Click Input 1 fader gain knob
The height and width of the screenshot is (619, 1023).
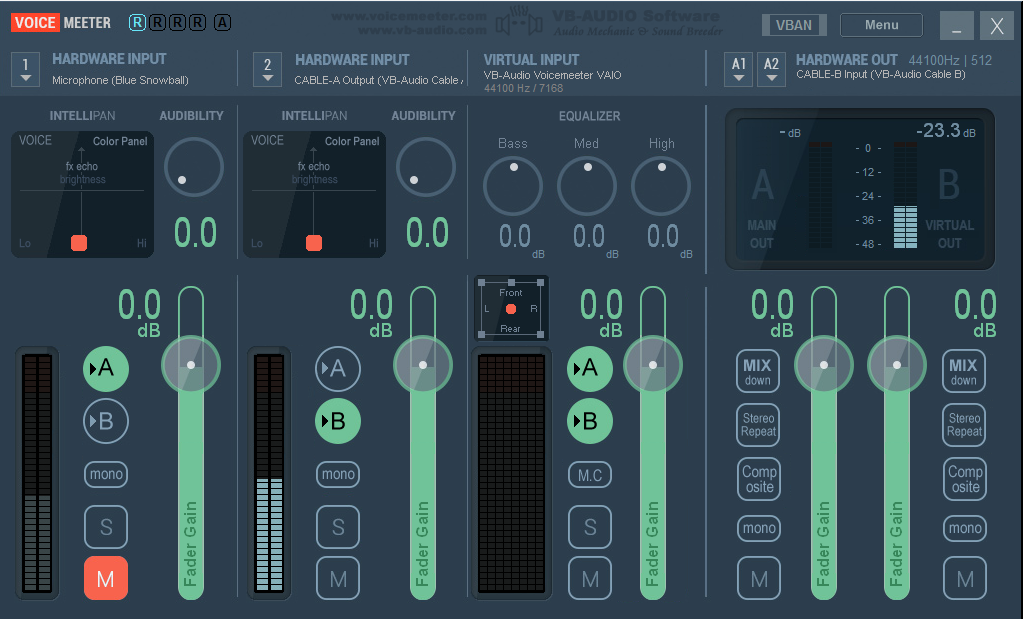click(191, 365)
